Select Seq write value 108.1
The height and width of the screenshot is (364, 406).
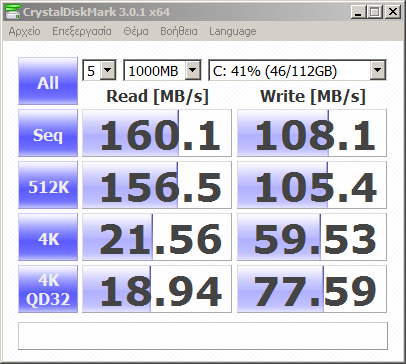click(x=312, y=133)
